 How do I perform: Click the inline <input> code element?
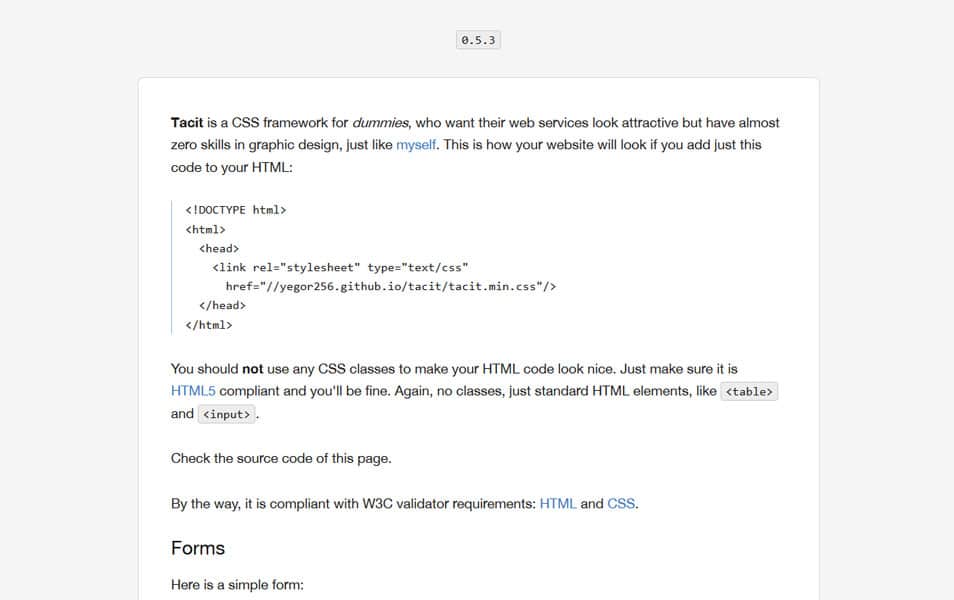(x=226, y=413)
